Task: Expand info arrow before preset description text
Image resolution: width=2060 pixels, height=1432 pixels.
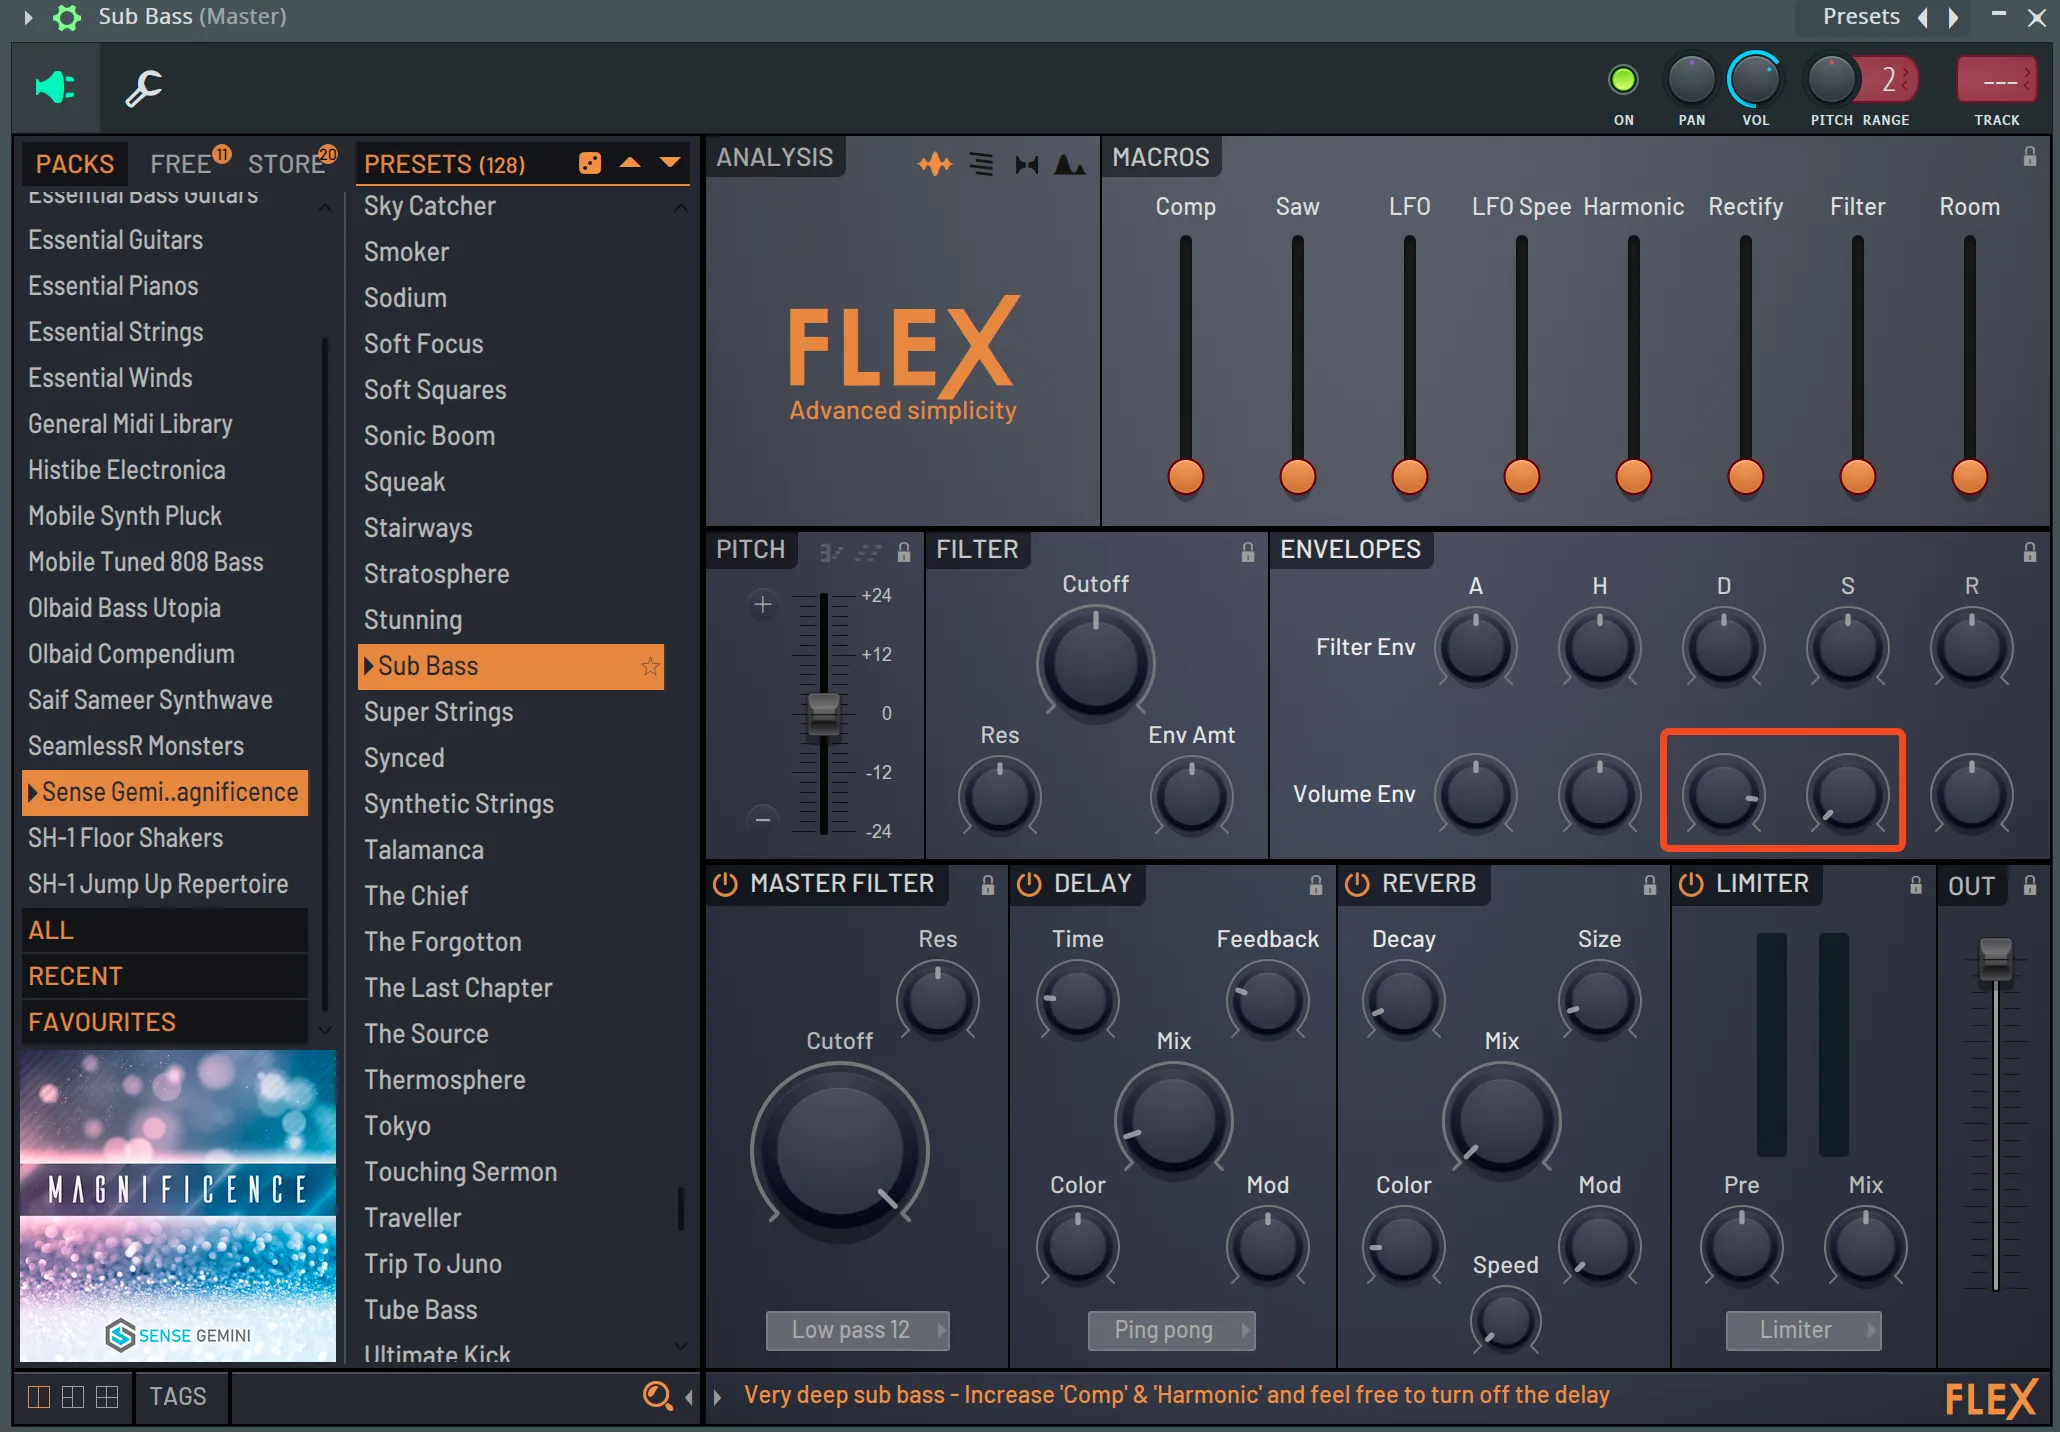Action: [717, 1397]
